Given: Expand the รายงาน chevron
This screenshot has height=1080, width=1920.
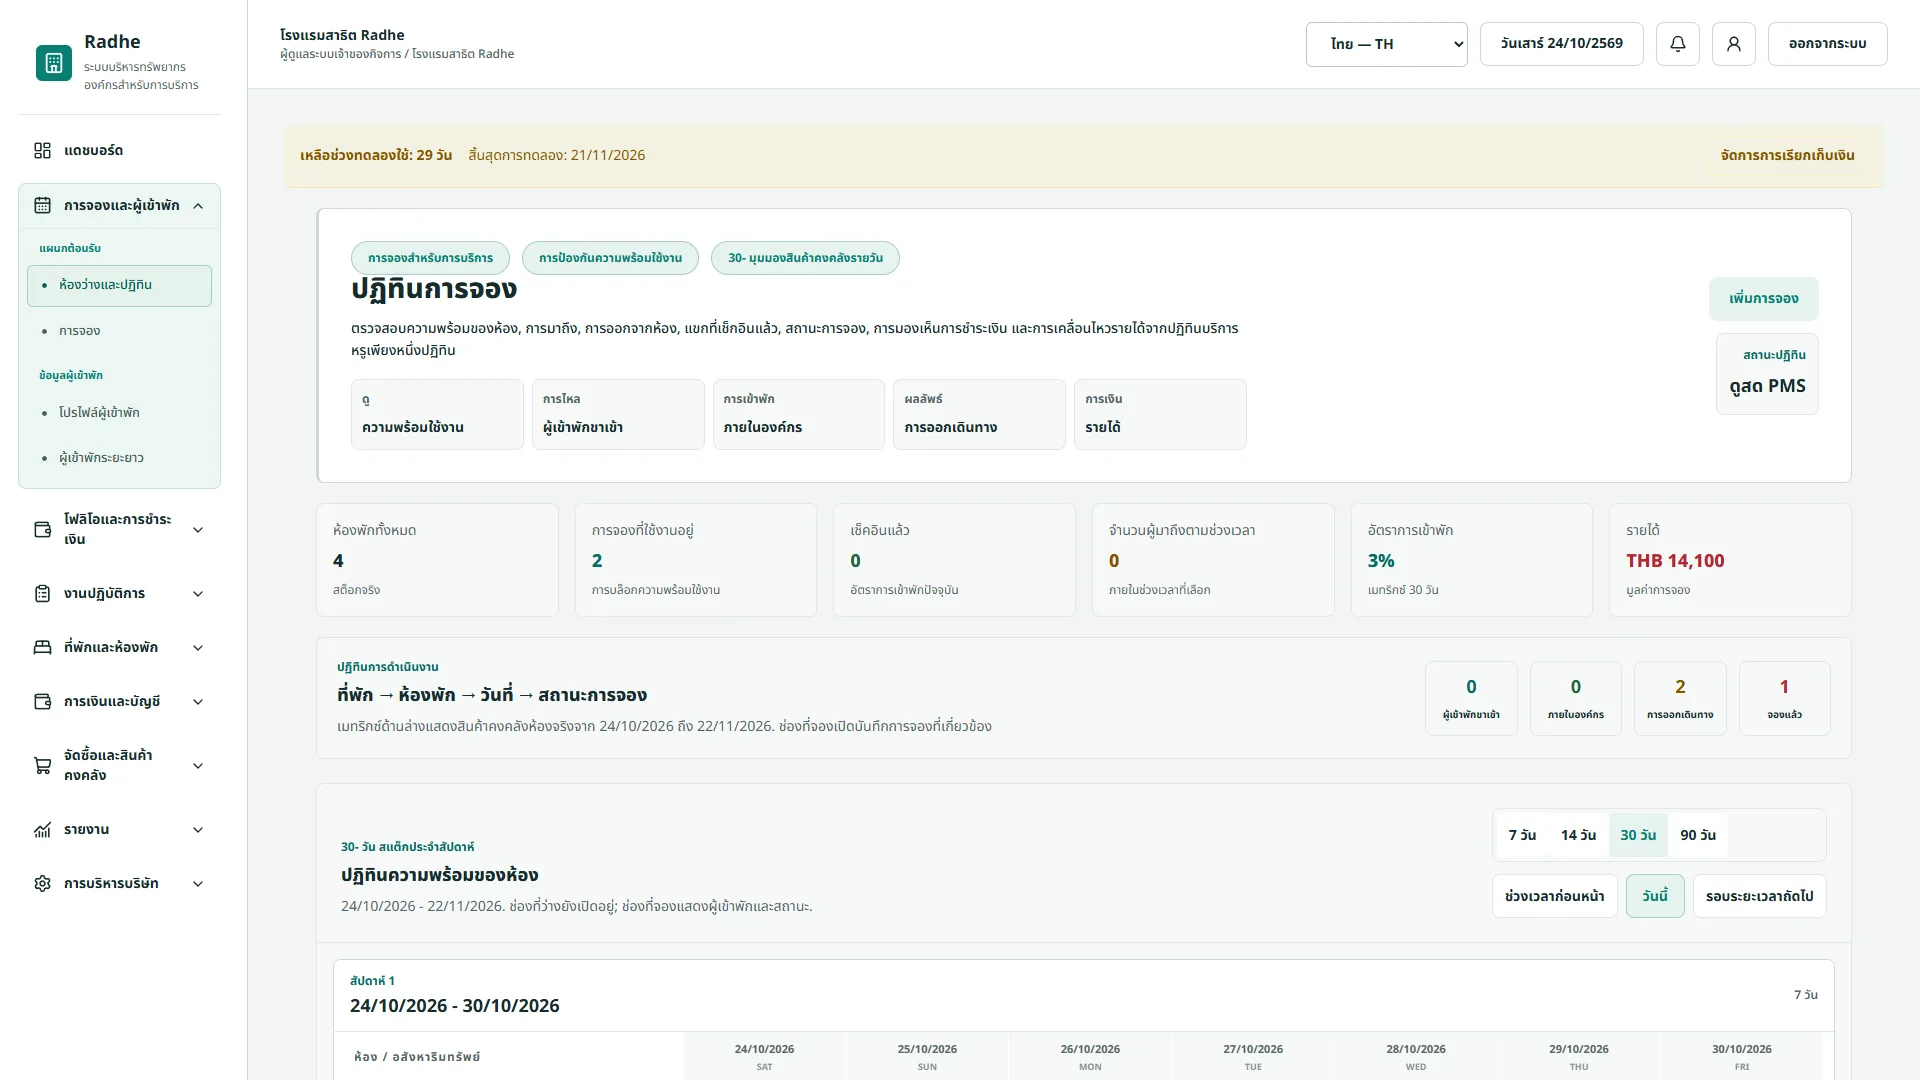Looking at the screenshot, I should point(198,830).
